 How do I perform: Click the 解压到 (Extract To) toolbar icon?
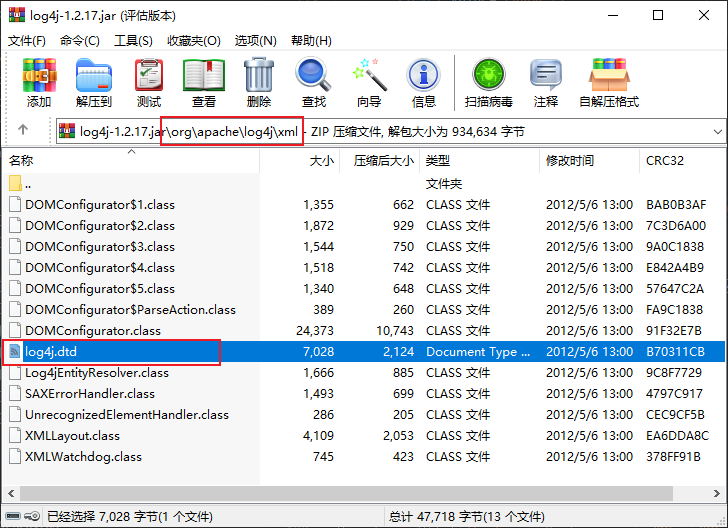(94, 75)
